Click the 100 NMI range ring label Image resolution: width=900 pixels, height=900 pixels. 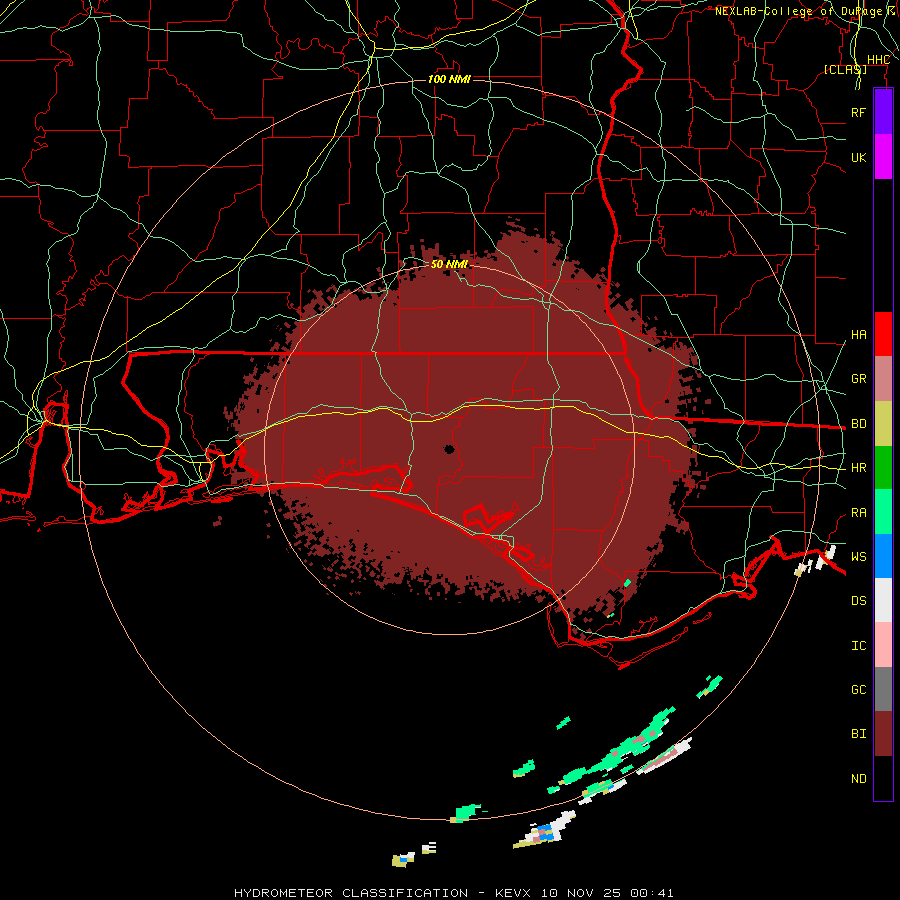click(449, 79)
